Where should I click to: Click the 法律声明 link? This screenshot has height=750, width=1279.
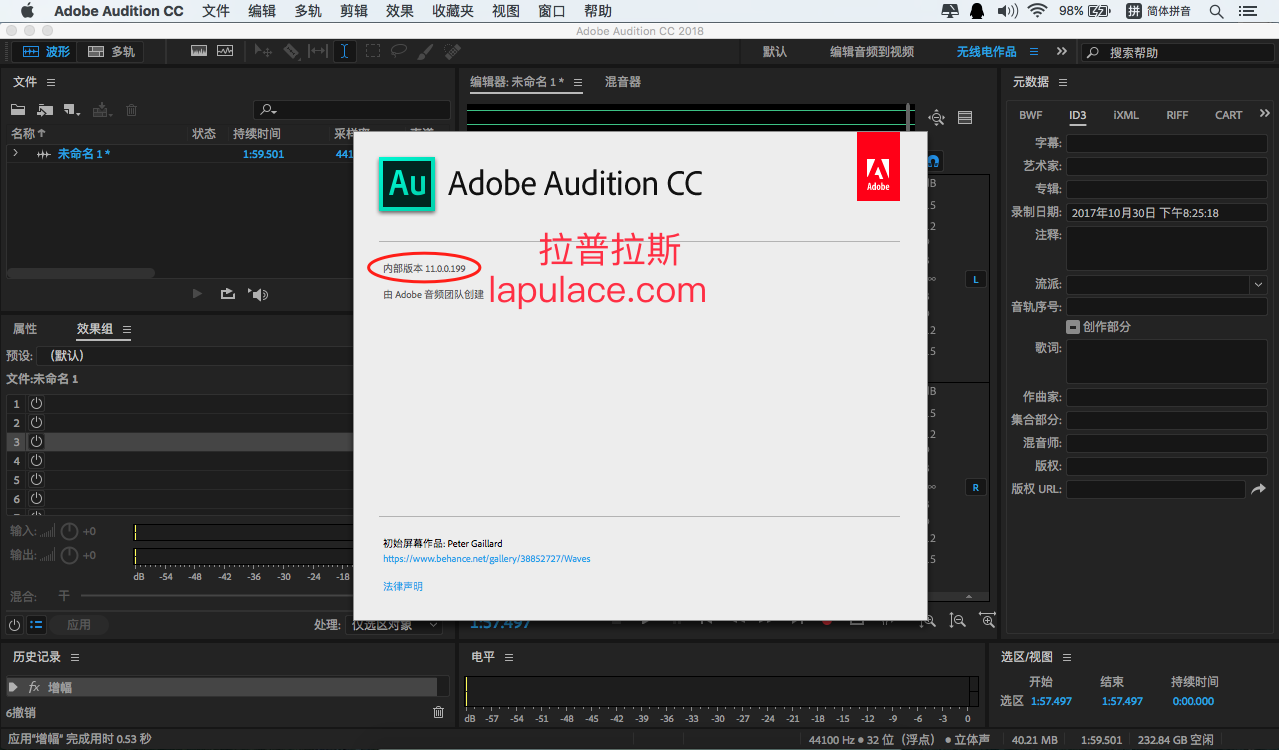click(403, 586)
